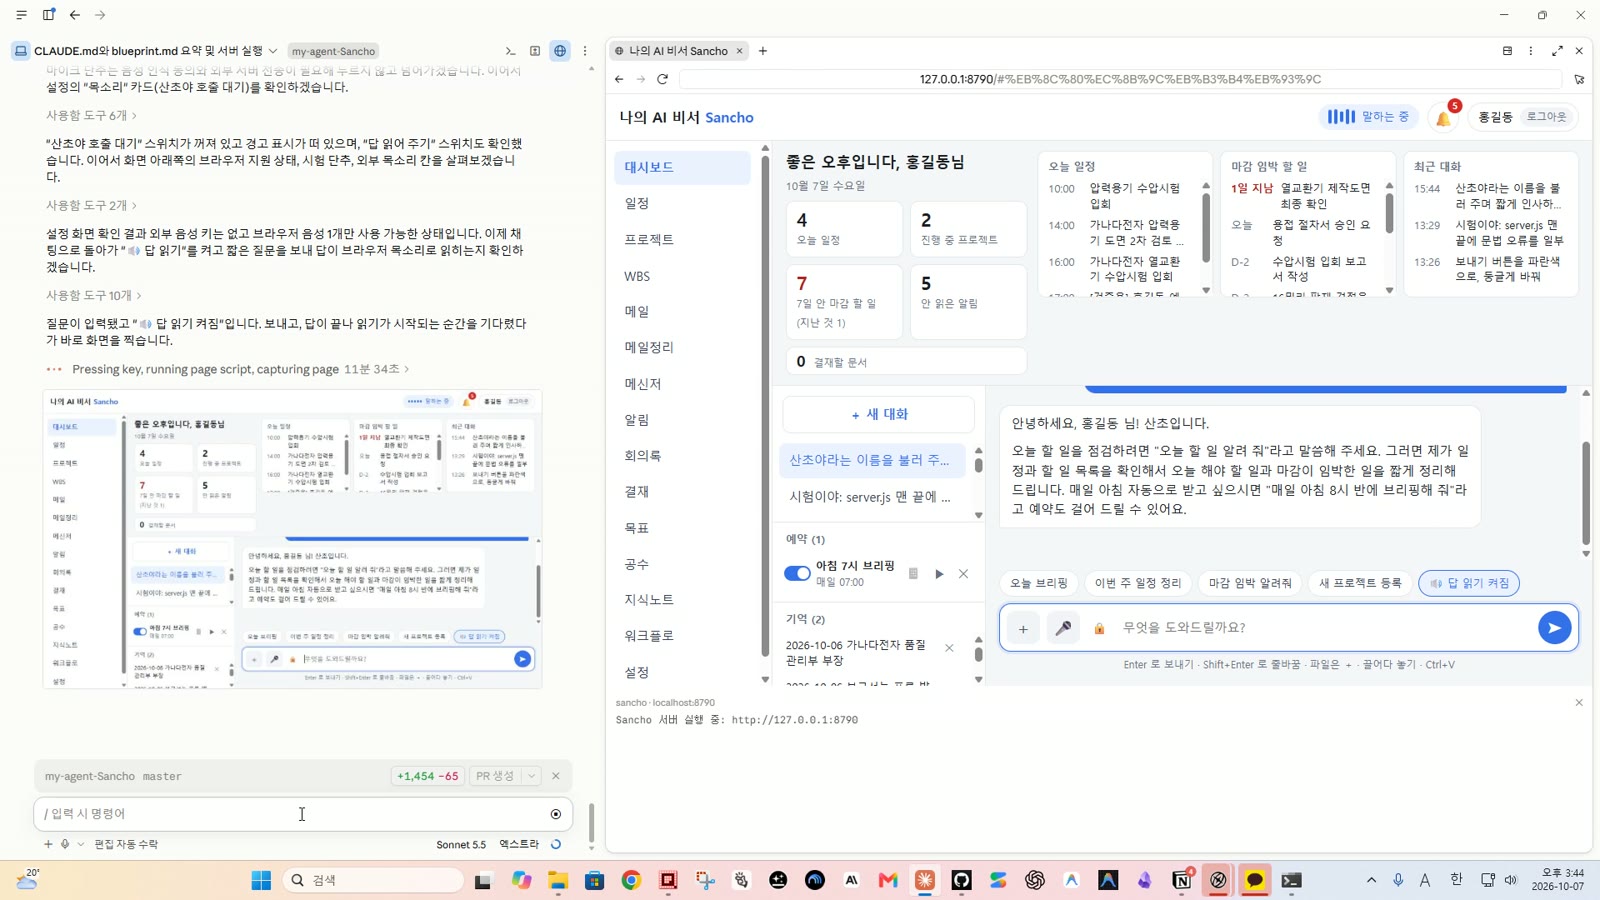Open a new preview tab with the plus icon

click(x=763, y=51)
